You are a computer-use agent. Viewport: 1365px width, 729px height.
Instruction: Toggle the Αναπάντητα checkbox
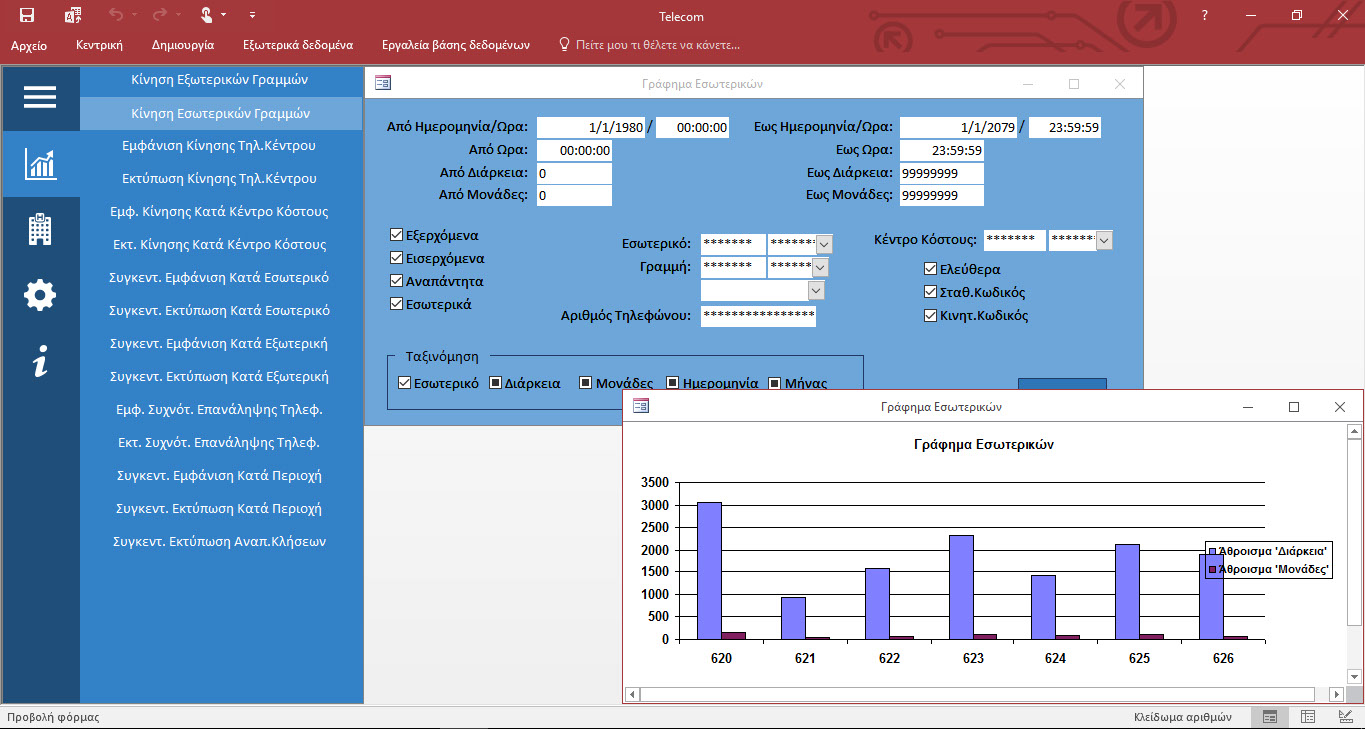397,281
